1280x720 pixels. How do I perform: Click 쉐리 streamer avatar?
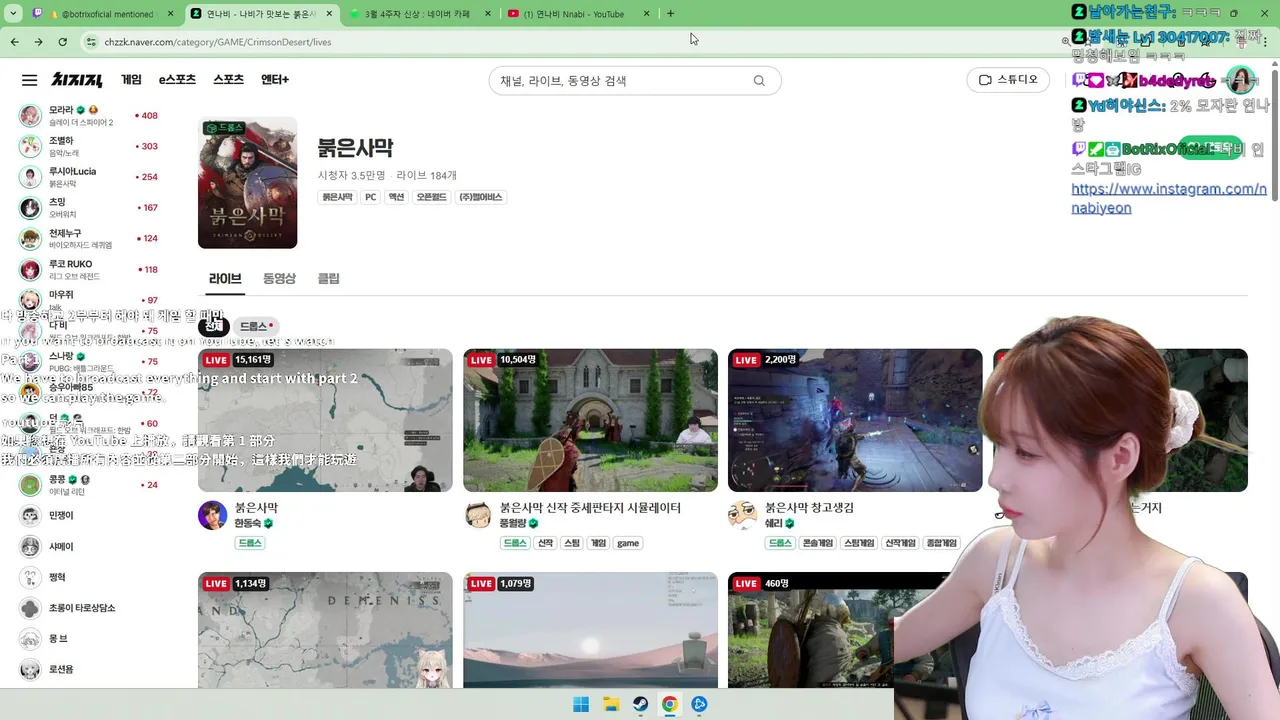[x=742, y=515]
